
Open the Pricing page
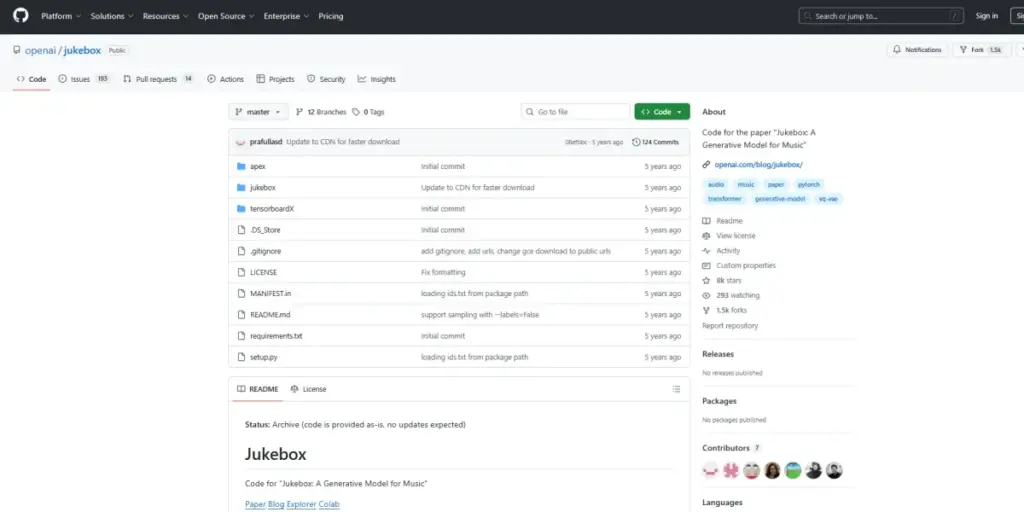point(330,16)
